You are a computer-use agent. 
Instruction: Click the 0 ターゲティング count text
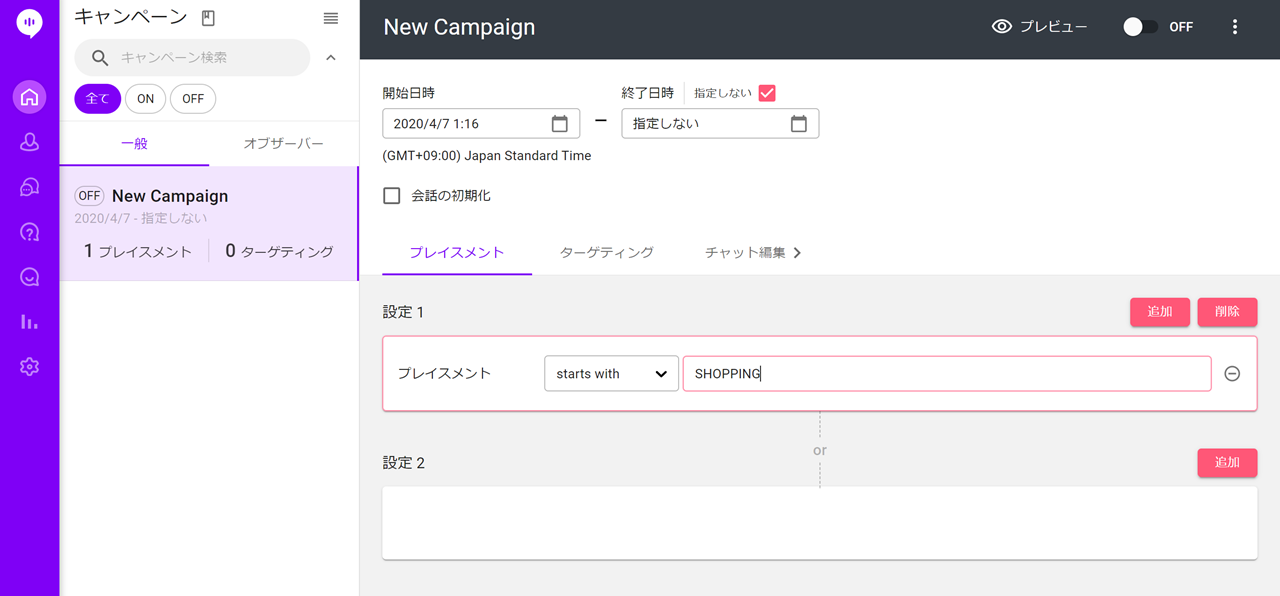point(279,252)
